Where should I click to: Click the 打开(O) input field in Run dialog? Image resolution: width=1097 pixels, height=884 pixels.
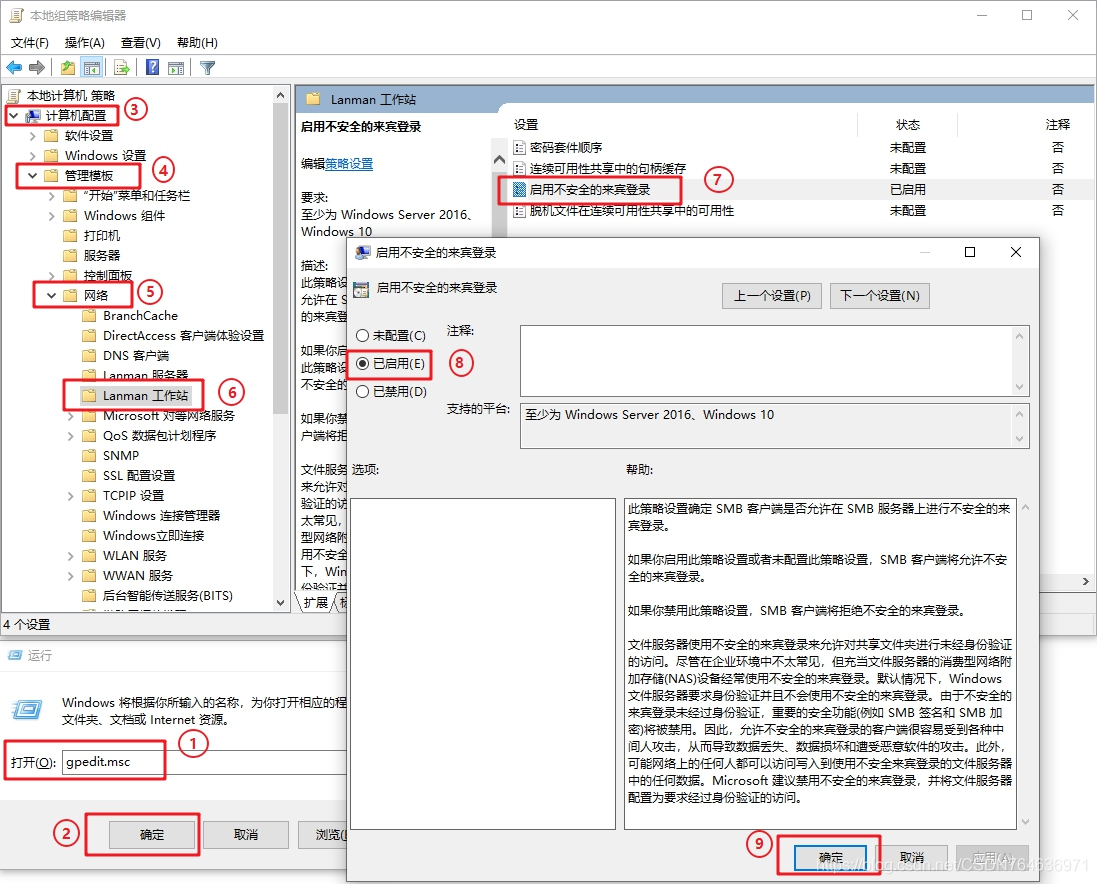tap(204, 762)
